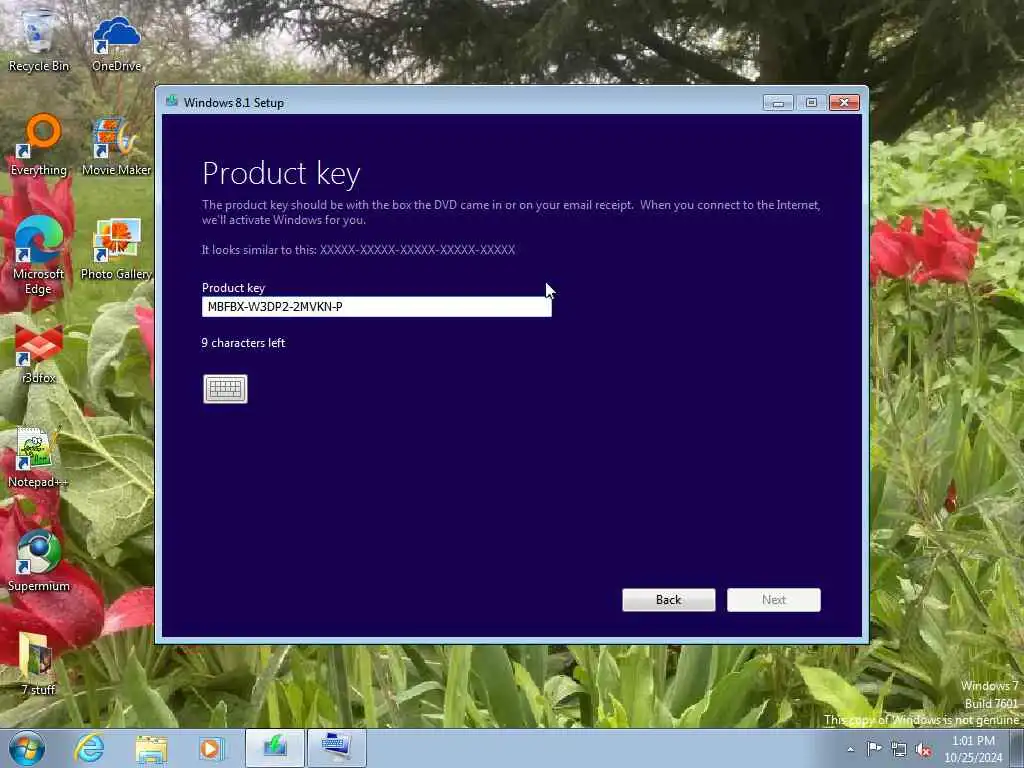Image resolution: width=1024 pixels, height=768 pixels.
Task: Open network status tray icon
Action: tap(899, 749)
